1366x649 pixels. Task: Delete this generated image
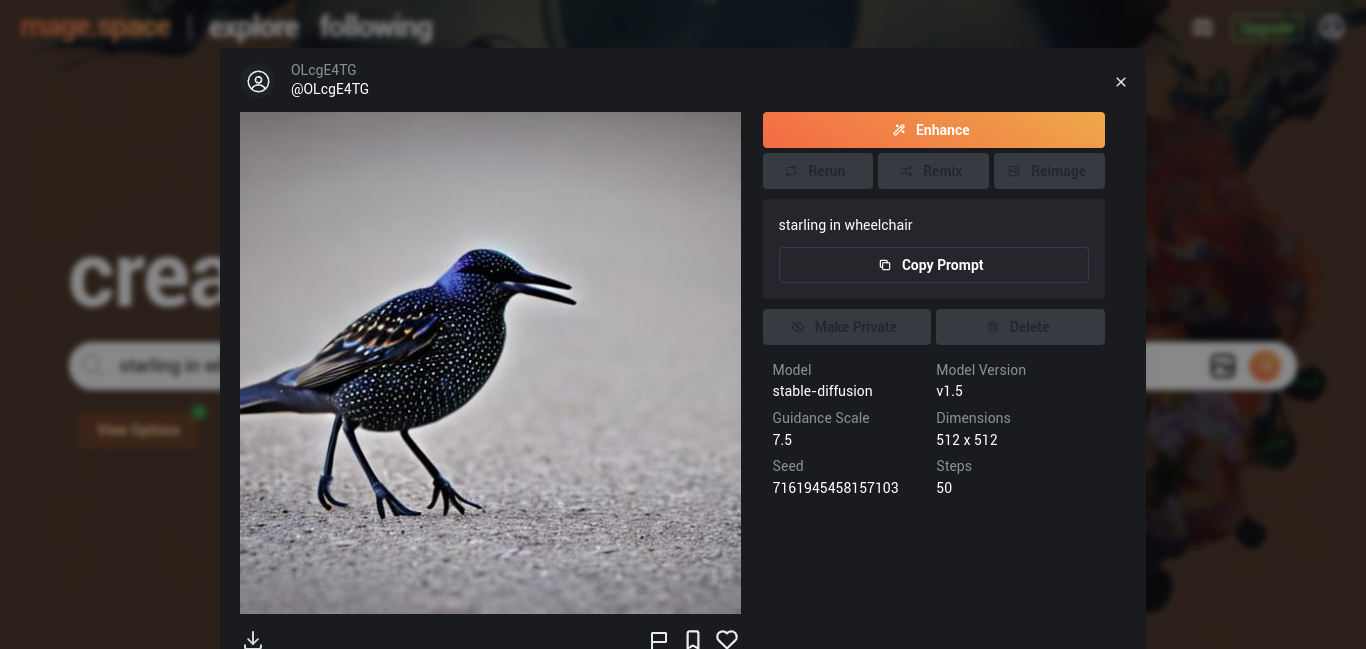(x=1020, y=327)
